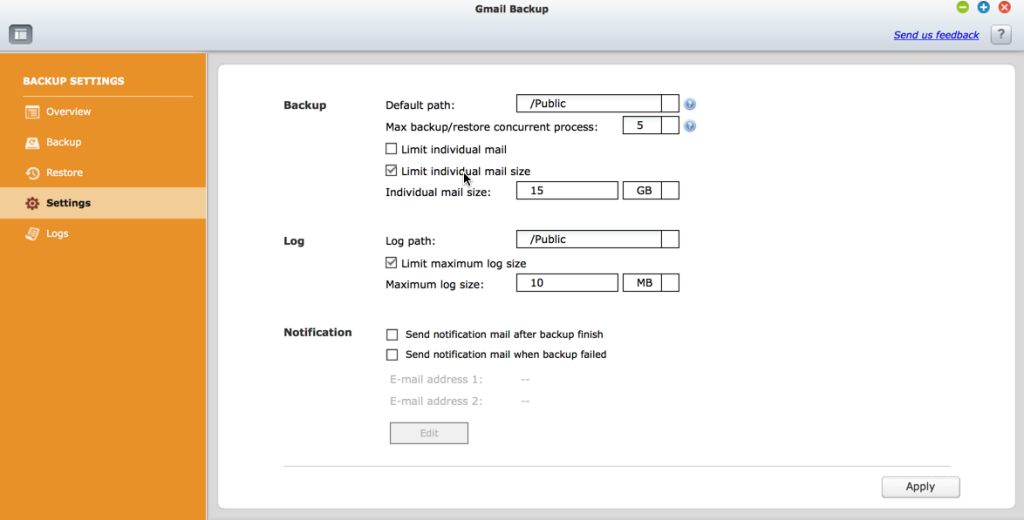Open the Logs section label in the sidebar

click(57, 234)
